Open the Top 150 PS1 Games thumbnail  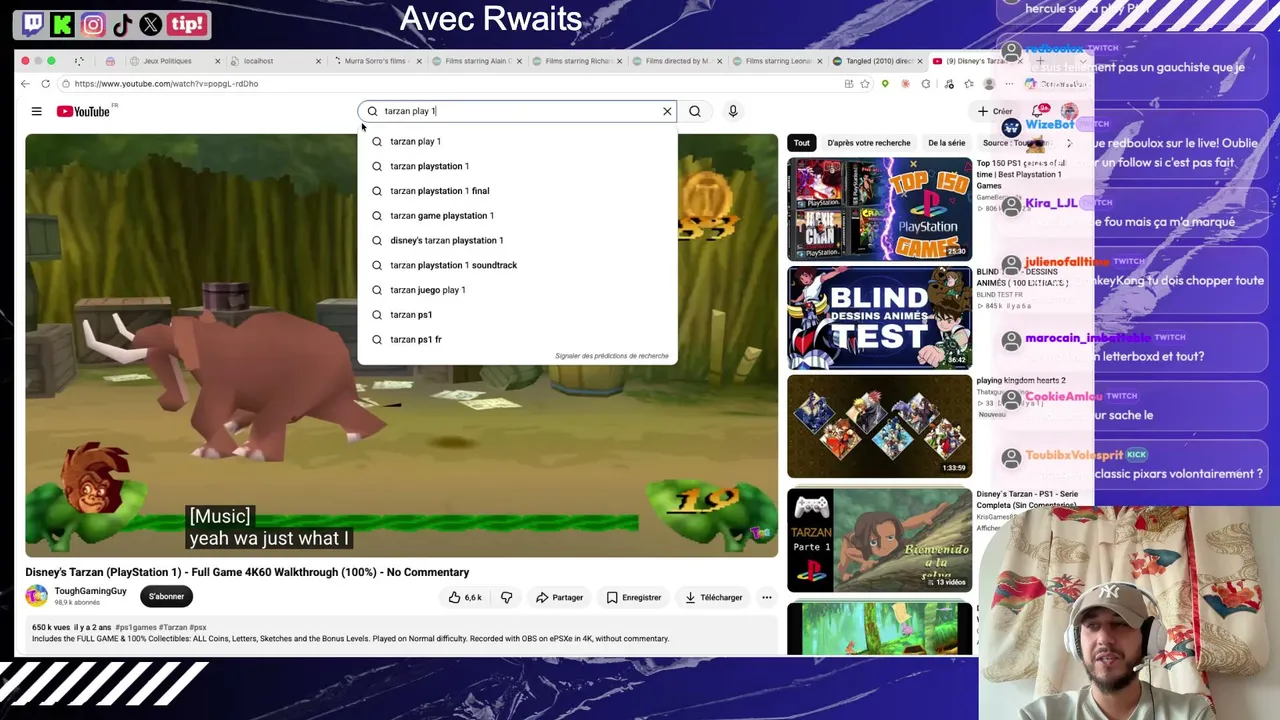(880, 209)
